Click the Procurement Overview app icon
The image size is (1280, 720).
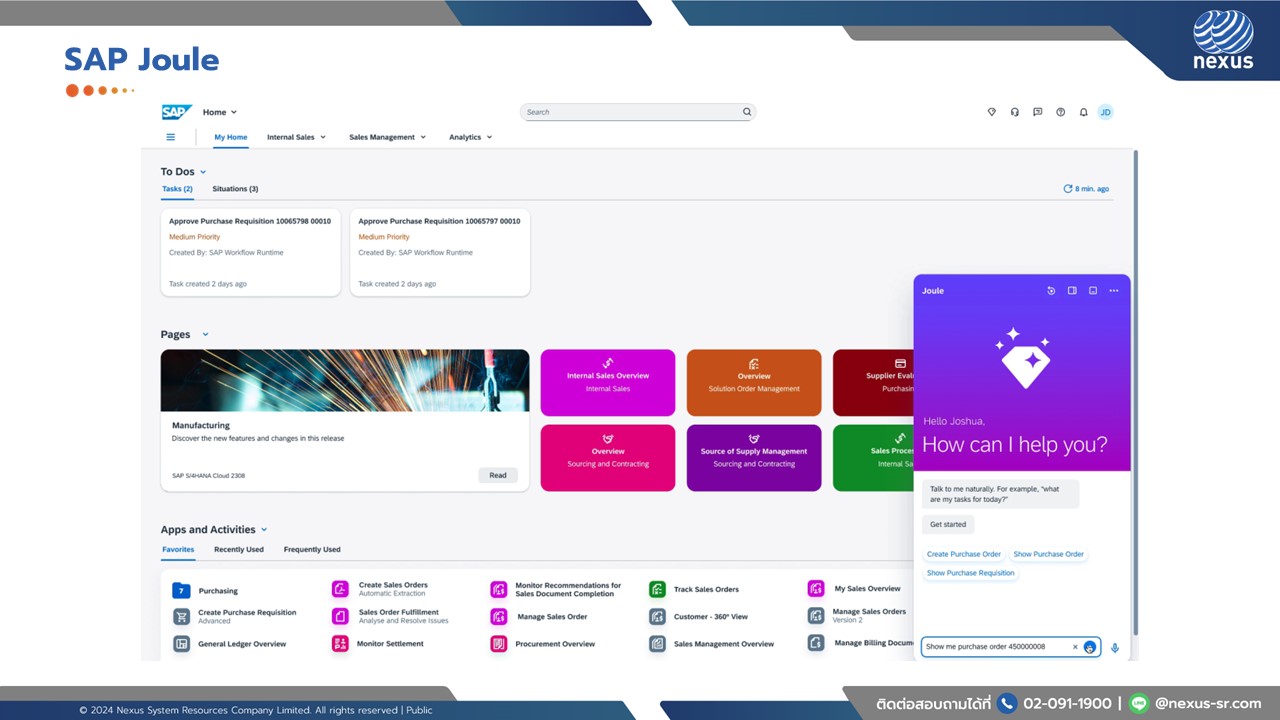tap(499, 644)
